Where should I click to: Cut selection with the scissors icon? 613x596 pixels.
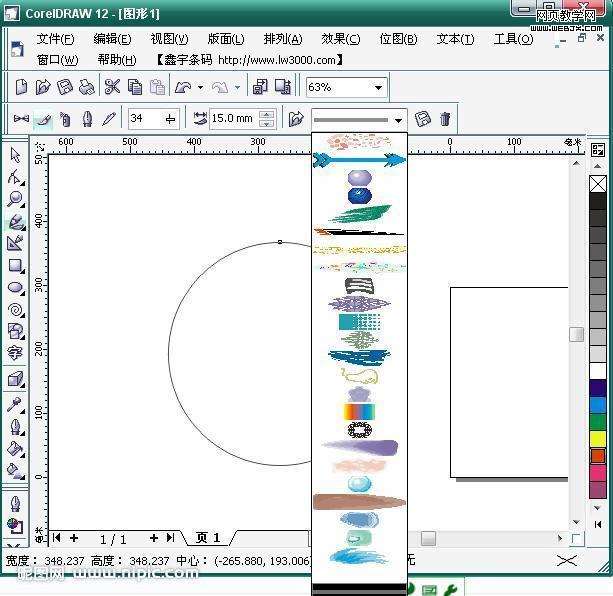112,86
